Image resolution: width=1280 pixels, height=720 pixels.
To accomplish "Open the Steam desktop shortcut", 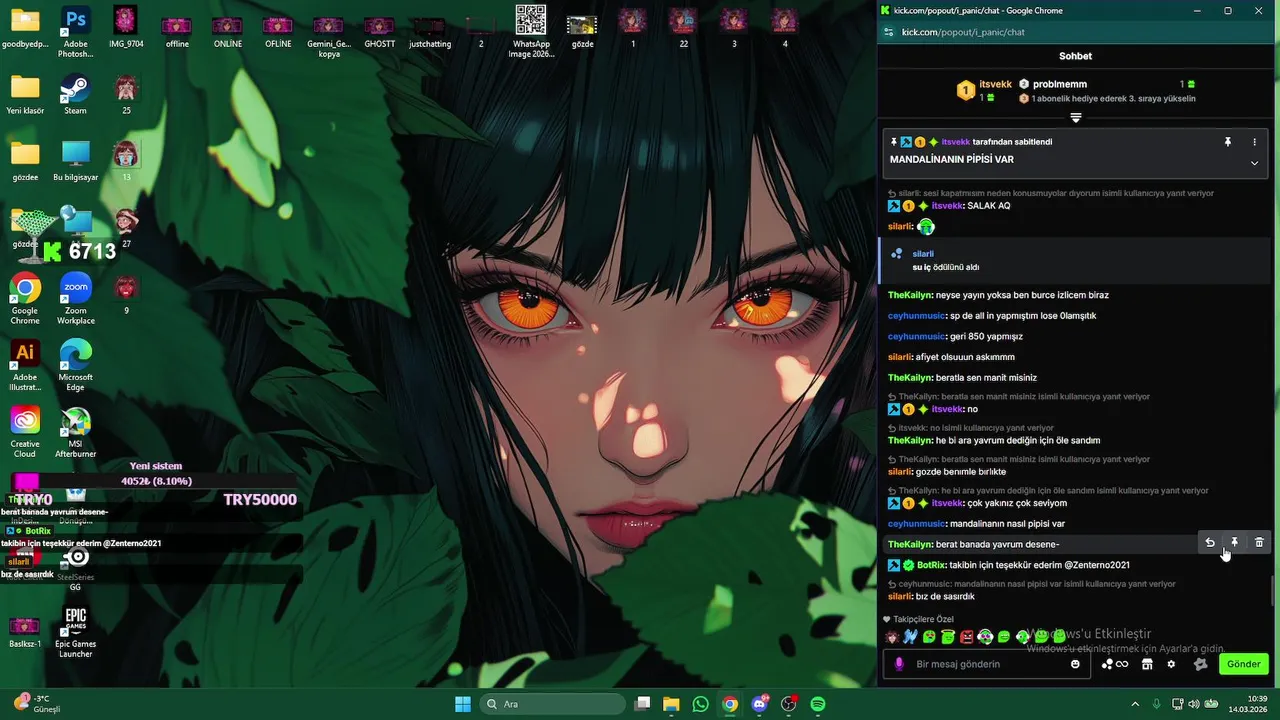I will click(x=75, y=95).
